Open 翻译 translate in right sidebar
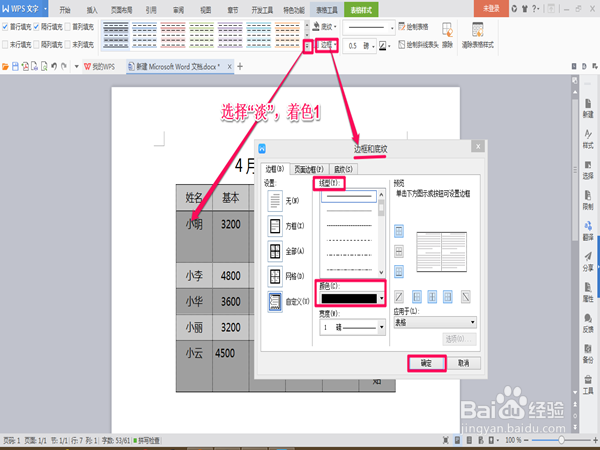 [x=588, y=231]
